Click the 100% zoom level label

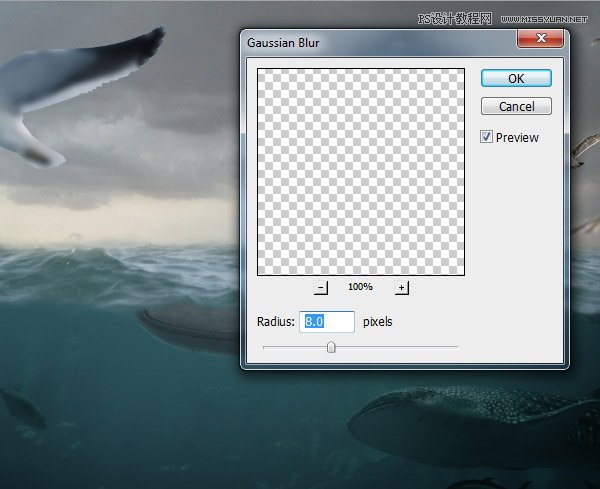click(360, 288)
